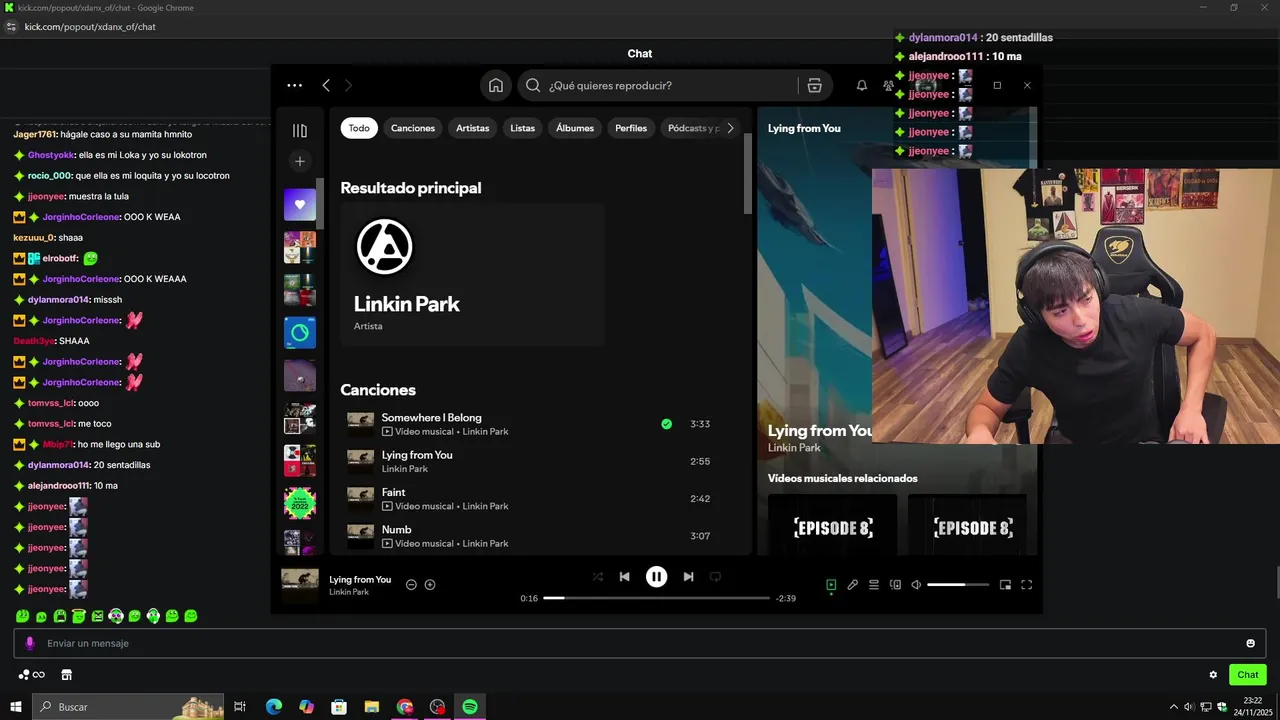Skip to previous track
The height and width of the screenshot is (720, 1280).
[624, 576]
